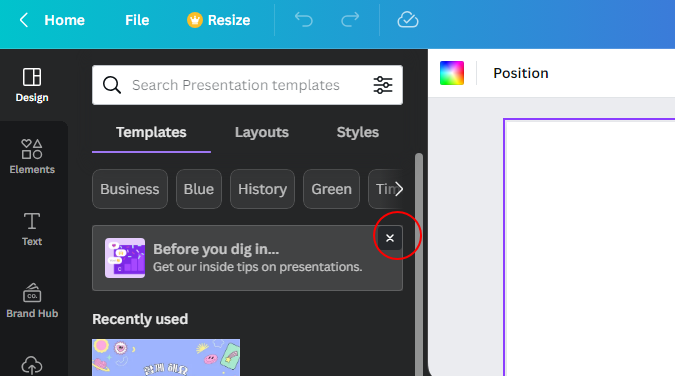Click the magnifier search icon
Image resolution: width=675 pixels, height=376 pixels.
tap(112, 85)
